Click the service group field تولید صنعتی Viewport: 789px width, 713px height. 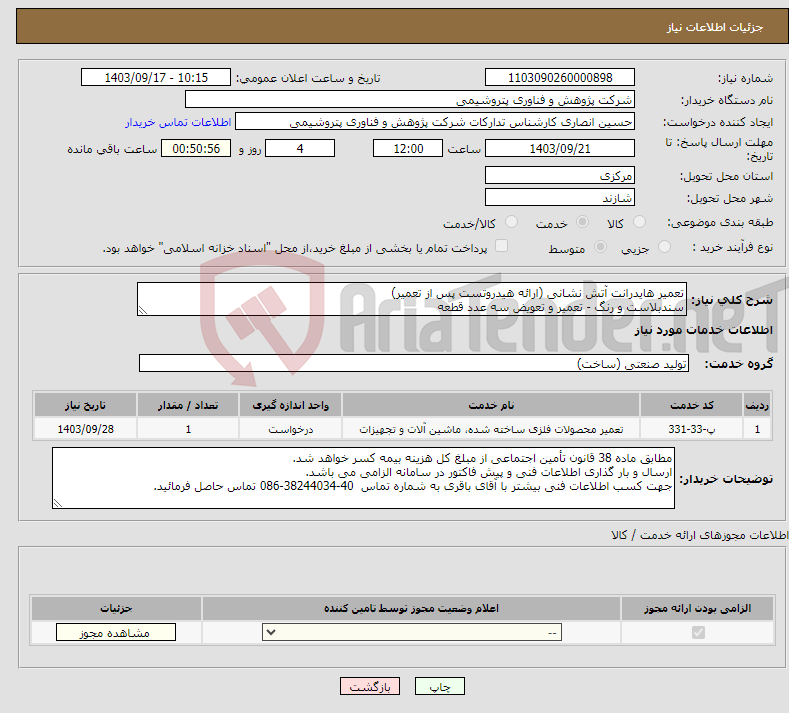coord(414,363)
